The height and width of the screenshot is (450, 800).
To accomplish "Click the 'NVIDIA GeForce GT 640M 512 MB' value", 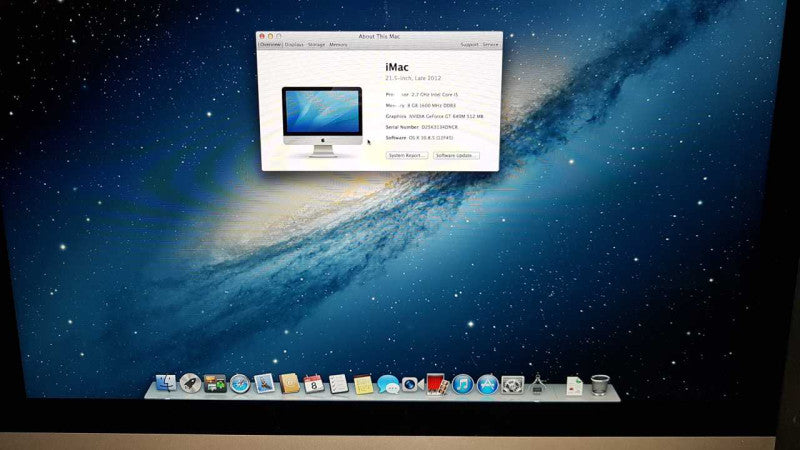I will point(446,116).
